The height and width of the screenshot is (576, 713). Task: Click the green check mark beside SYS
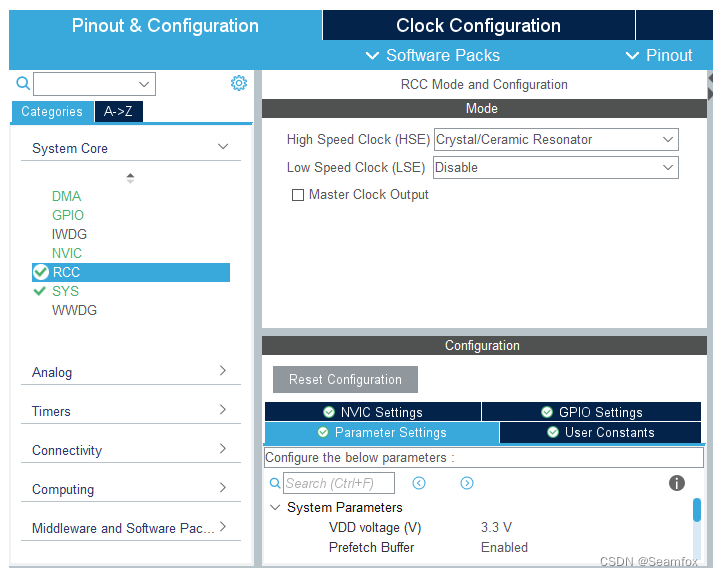tap(40, 291)
